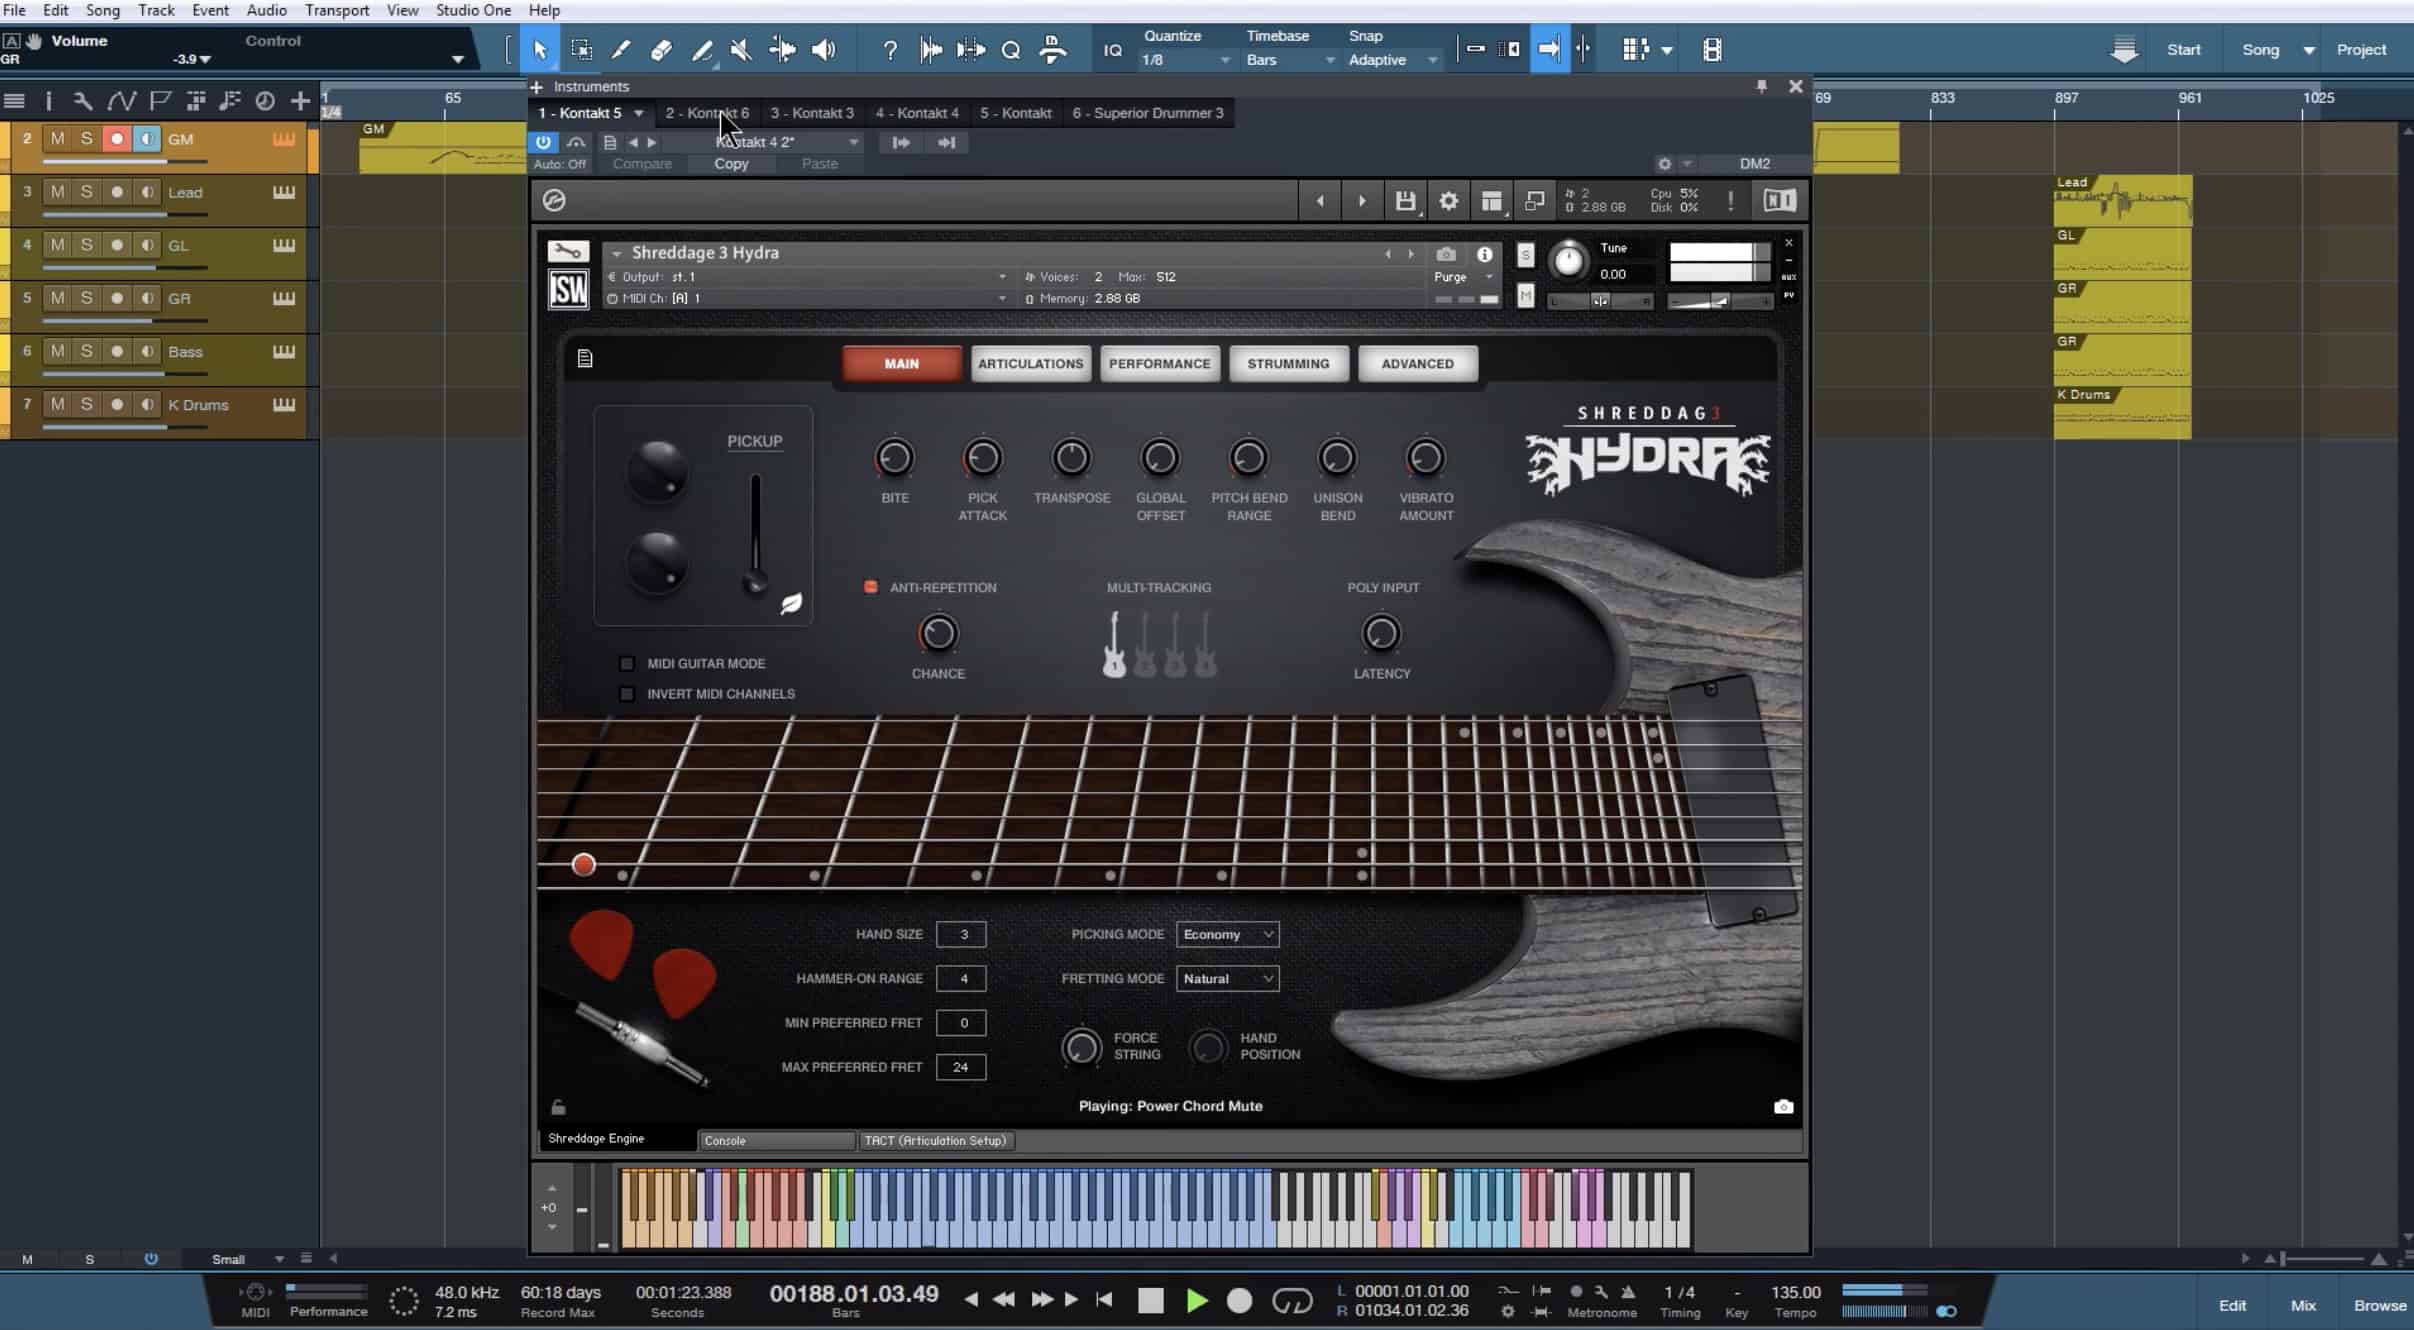This screenshot has height=1330, width=2414.
Task: Click Start page button
Action: click(x=2183, y=50)
